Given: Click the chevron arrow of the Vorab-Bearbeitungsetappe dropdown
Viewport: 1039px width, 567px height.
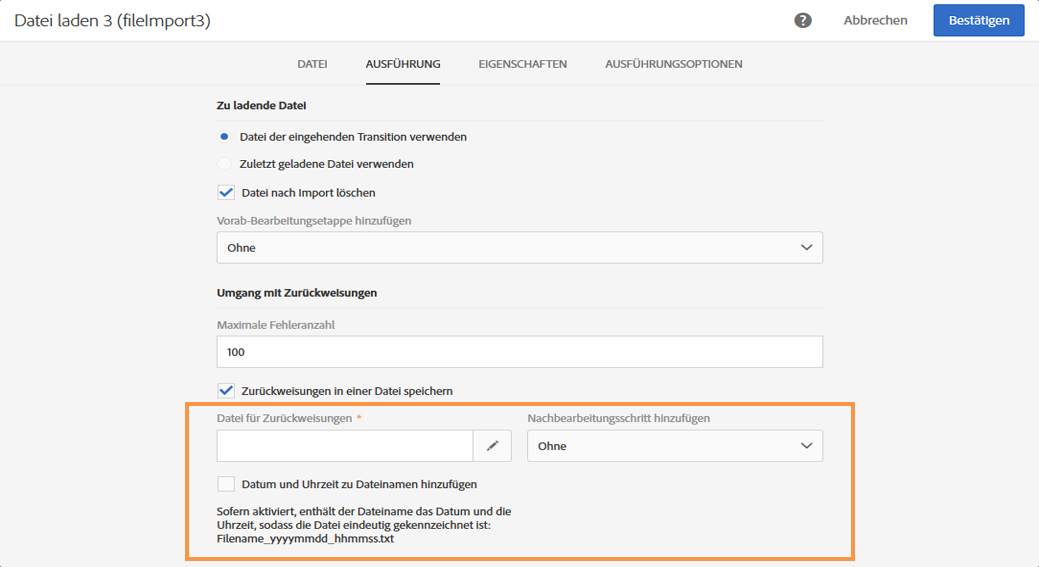Looking at the screenshot, I should pyautogui.click(x=806, y=248).
